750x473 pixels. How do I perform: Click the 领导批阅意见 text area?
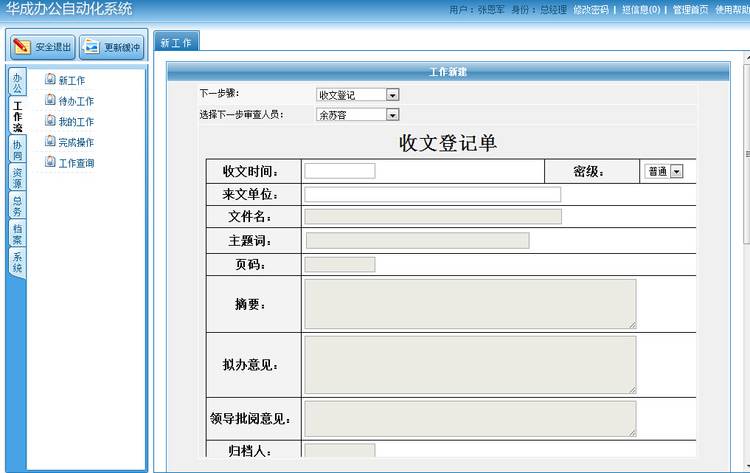(x=470, y=419)
